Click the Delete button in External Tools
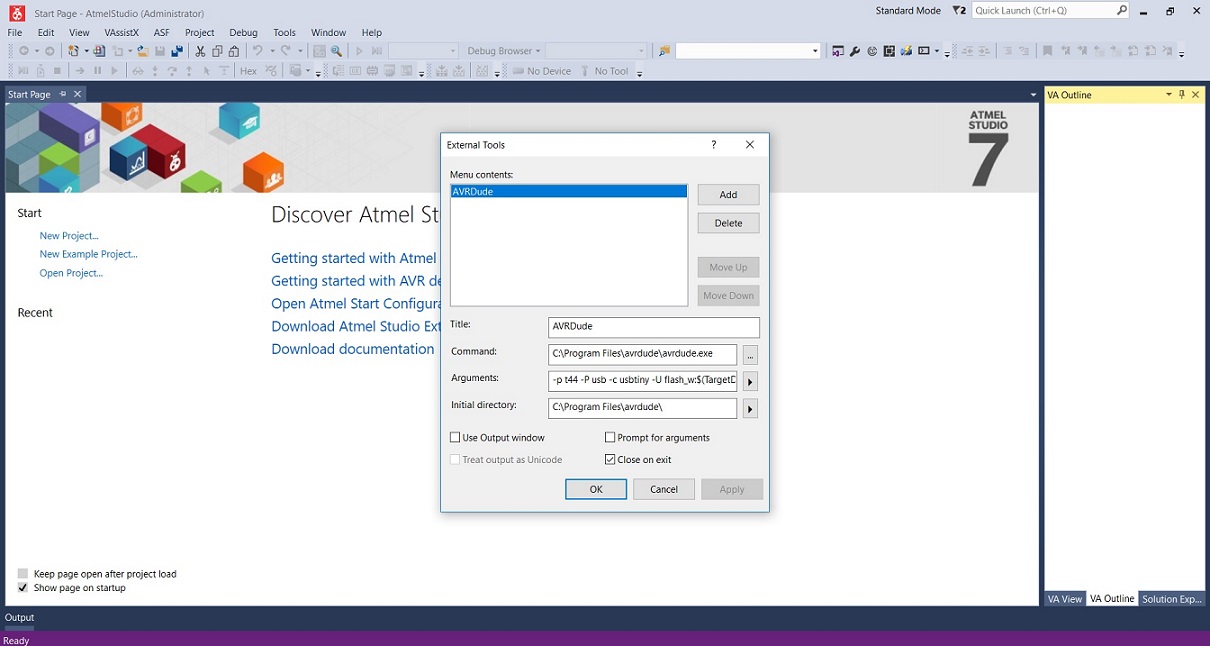Viewport: 1210px width, 646px height. click(x=728, y=223)
